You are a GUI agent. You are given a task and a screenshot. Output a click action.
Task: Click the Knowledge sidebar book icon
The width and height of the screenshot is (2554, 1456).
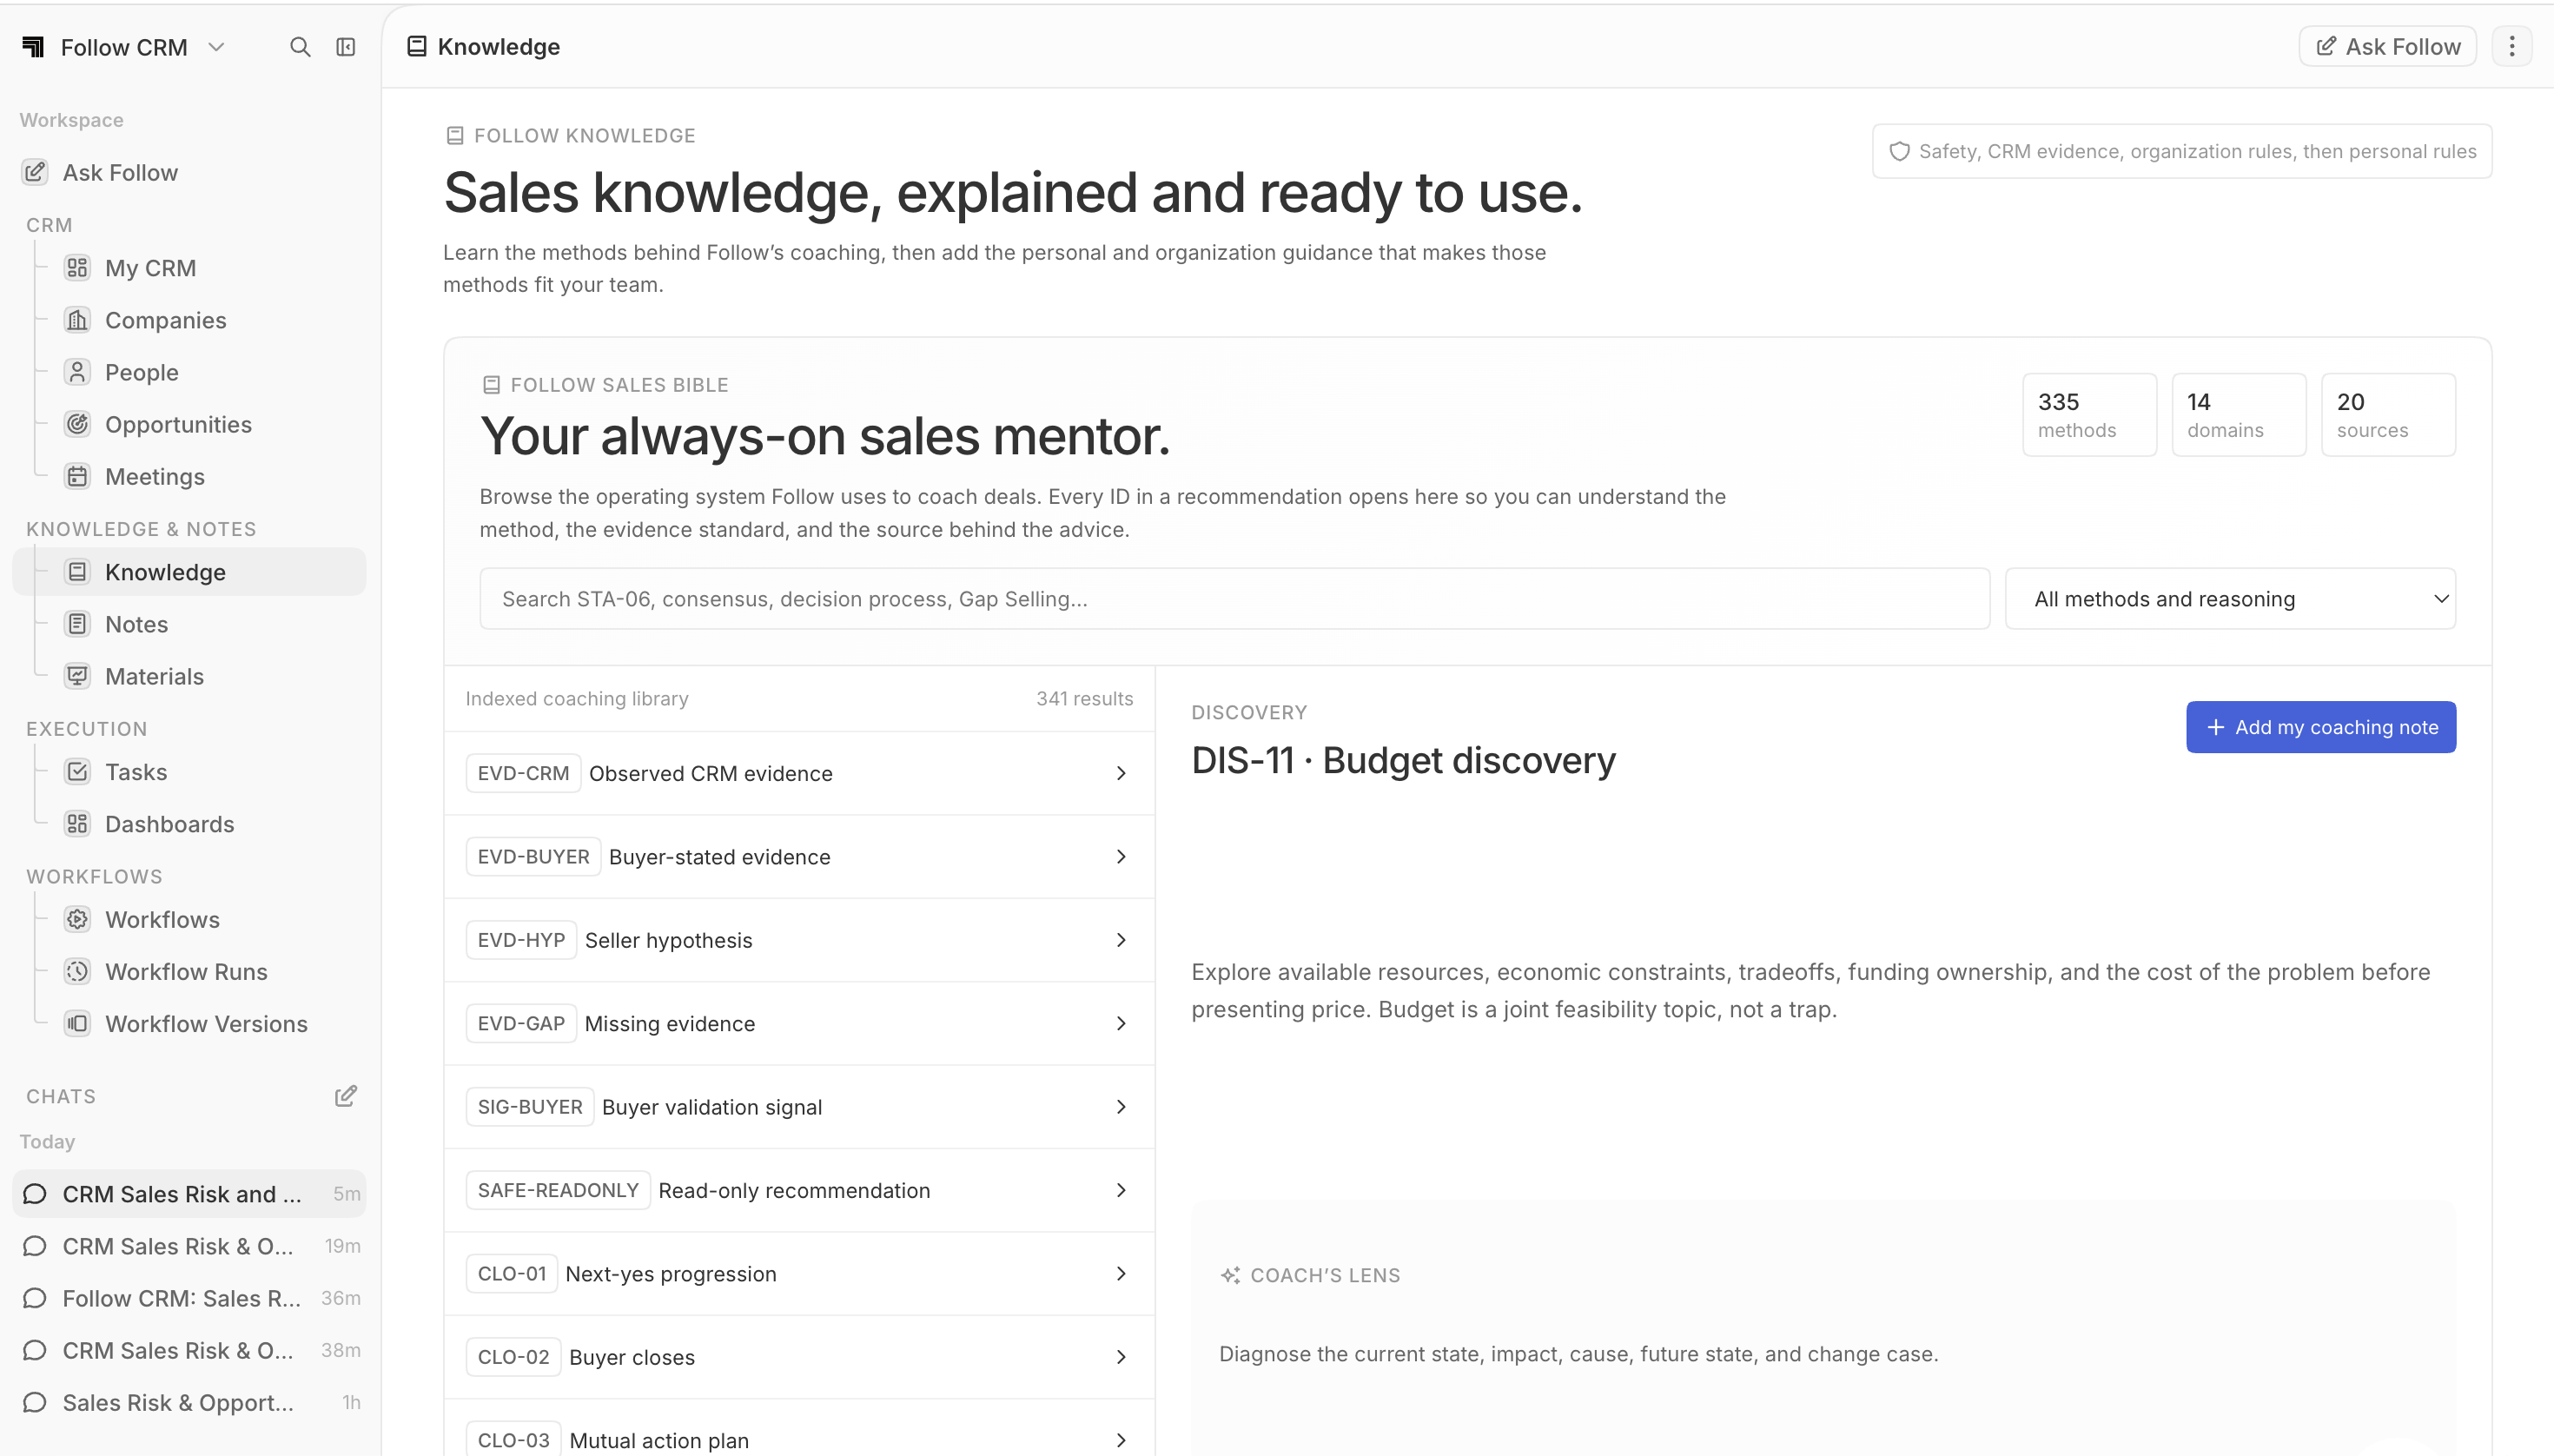tap(77, 572)
